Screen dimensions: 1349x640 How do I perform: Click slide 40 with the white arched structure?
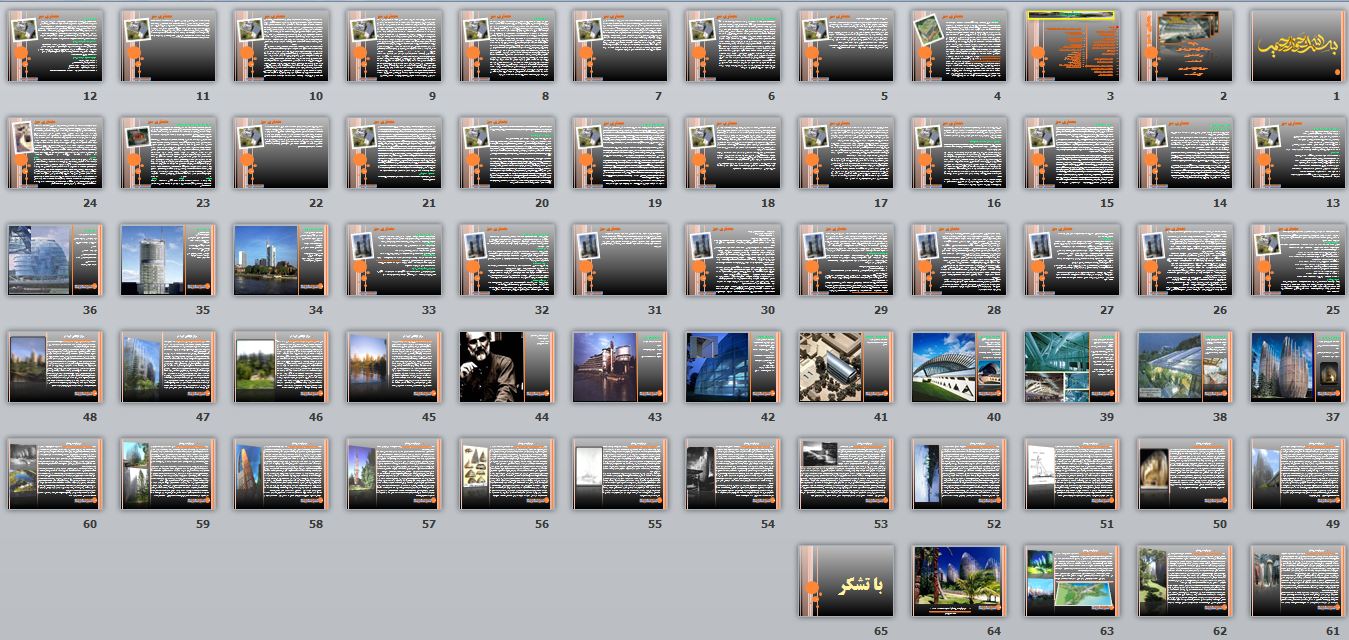(959, 367)
